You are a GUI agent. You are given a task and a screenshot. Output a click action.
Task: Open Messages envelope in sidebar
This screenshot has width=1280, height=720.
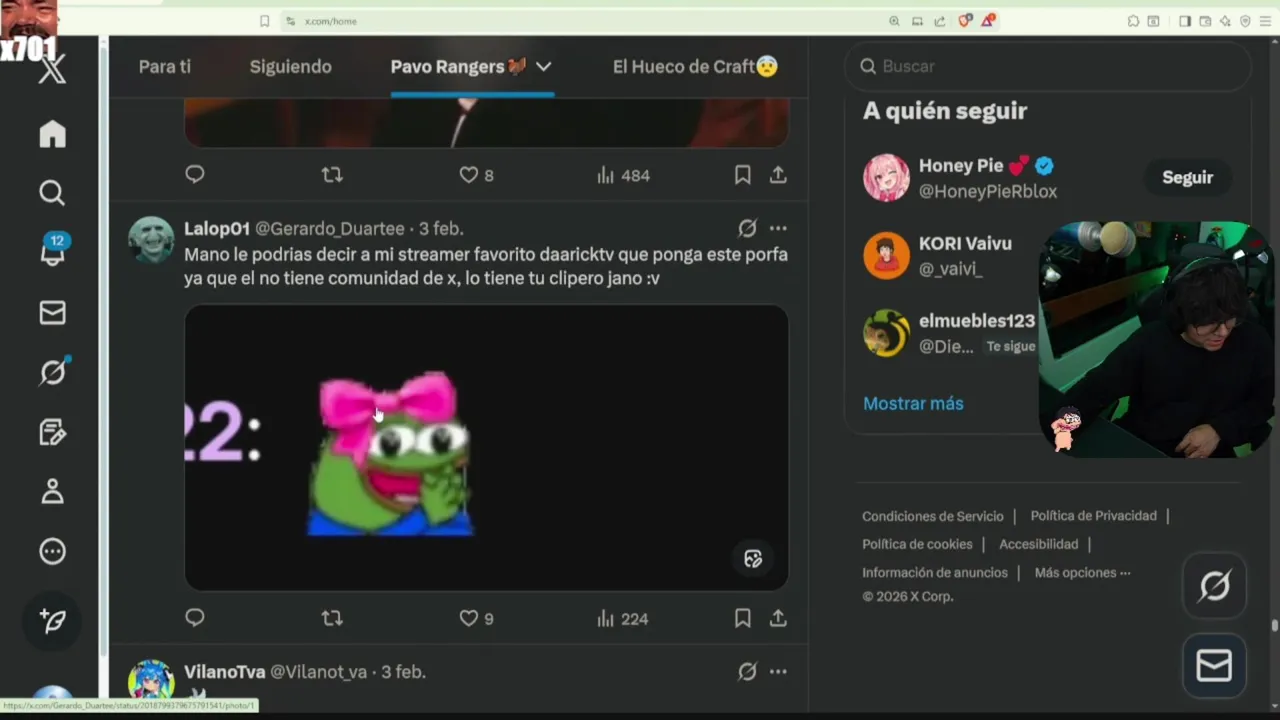tap(52, 313)
